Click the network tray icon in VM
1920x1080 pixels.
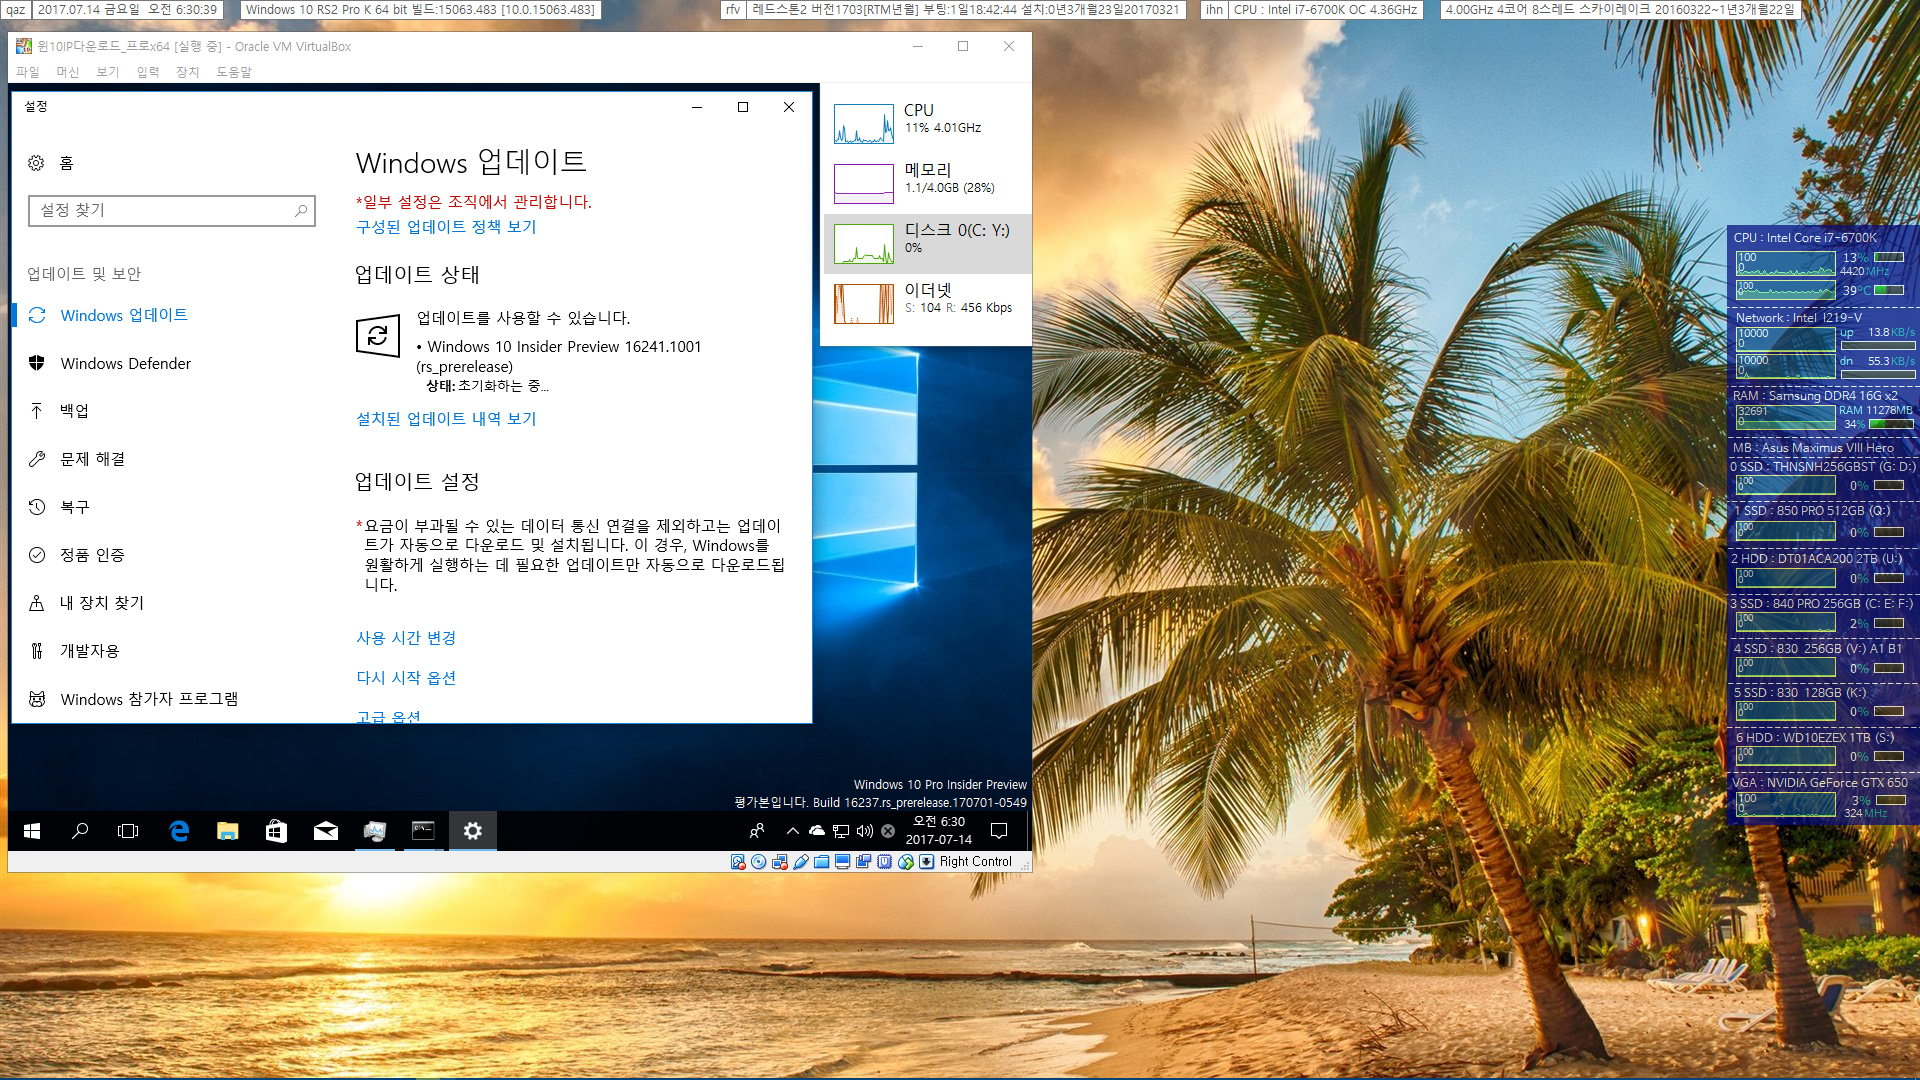(x=841, y=831)
